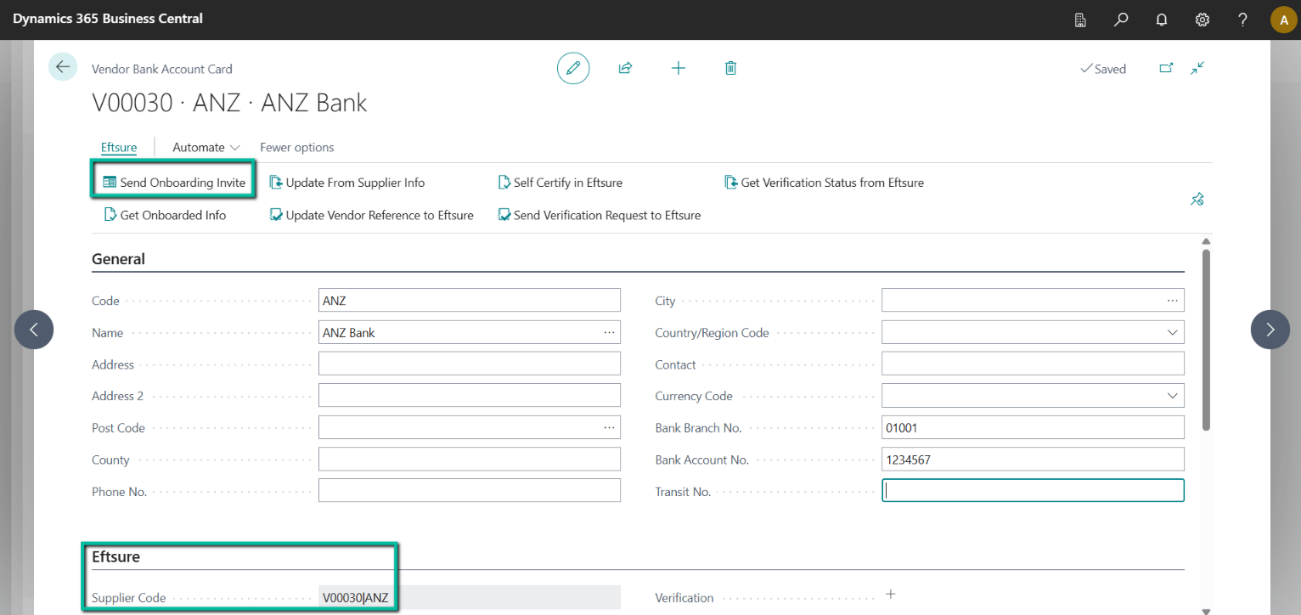Viewport: 1301px width, 615px height.
Task: Go back using the back arrow
Action: (63, 67)
